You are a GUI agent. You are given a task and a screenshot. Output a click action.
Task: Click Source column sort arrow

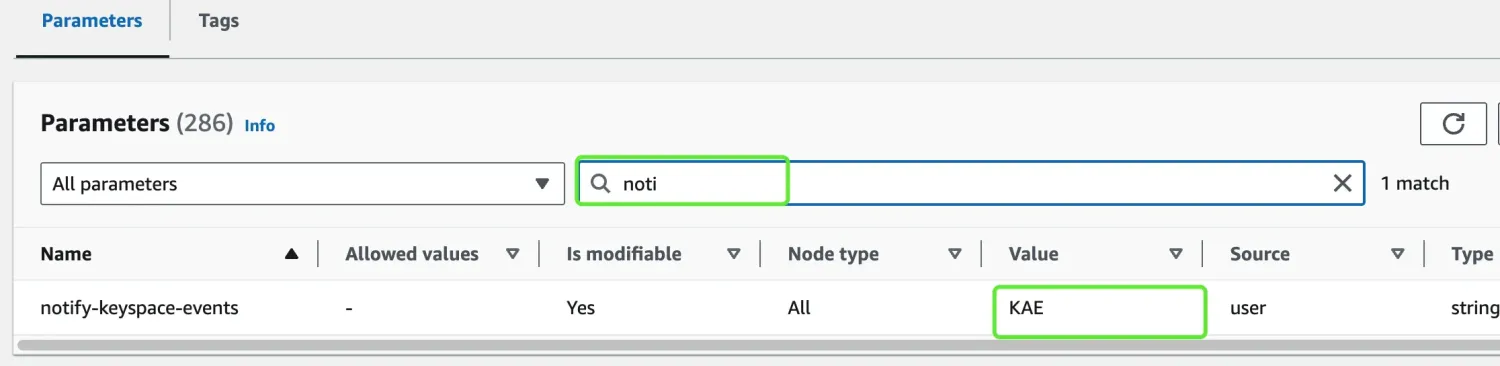(x=1398, y=254)
